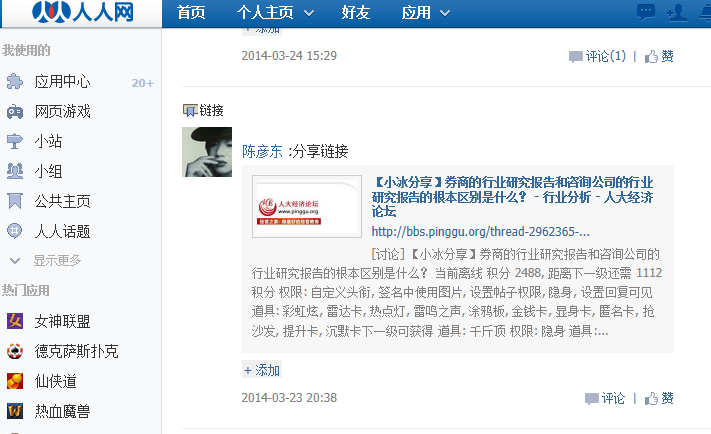The width and height of the screenshot is (711, 434).
Task: Open 陈彦东 profile avatar photo
Action: (207, 152)
